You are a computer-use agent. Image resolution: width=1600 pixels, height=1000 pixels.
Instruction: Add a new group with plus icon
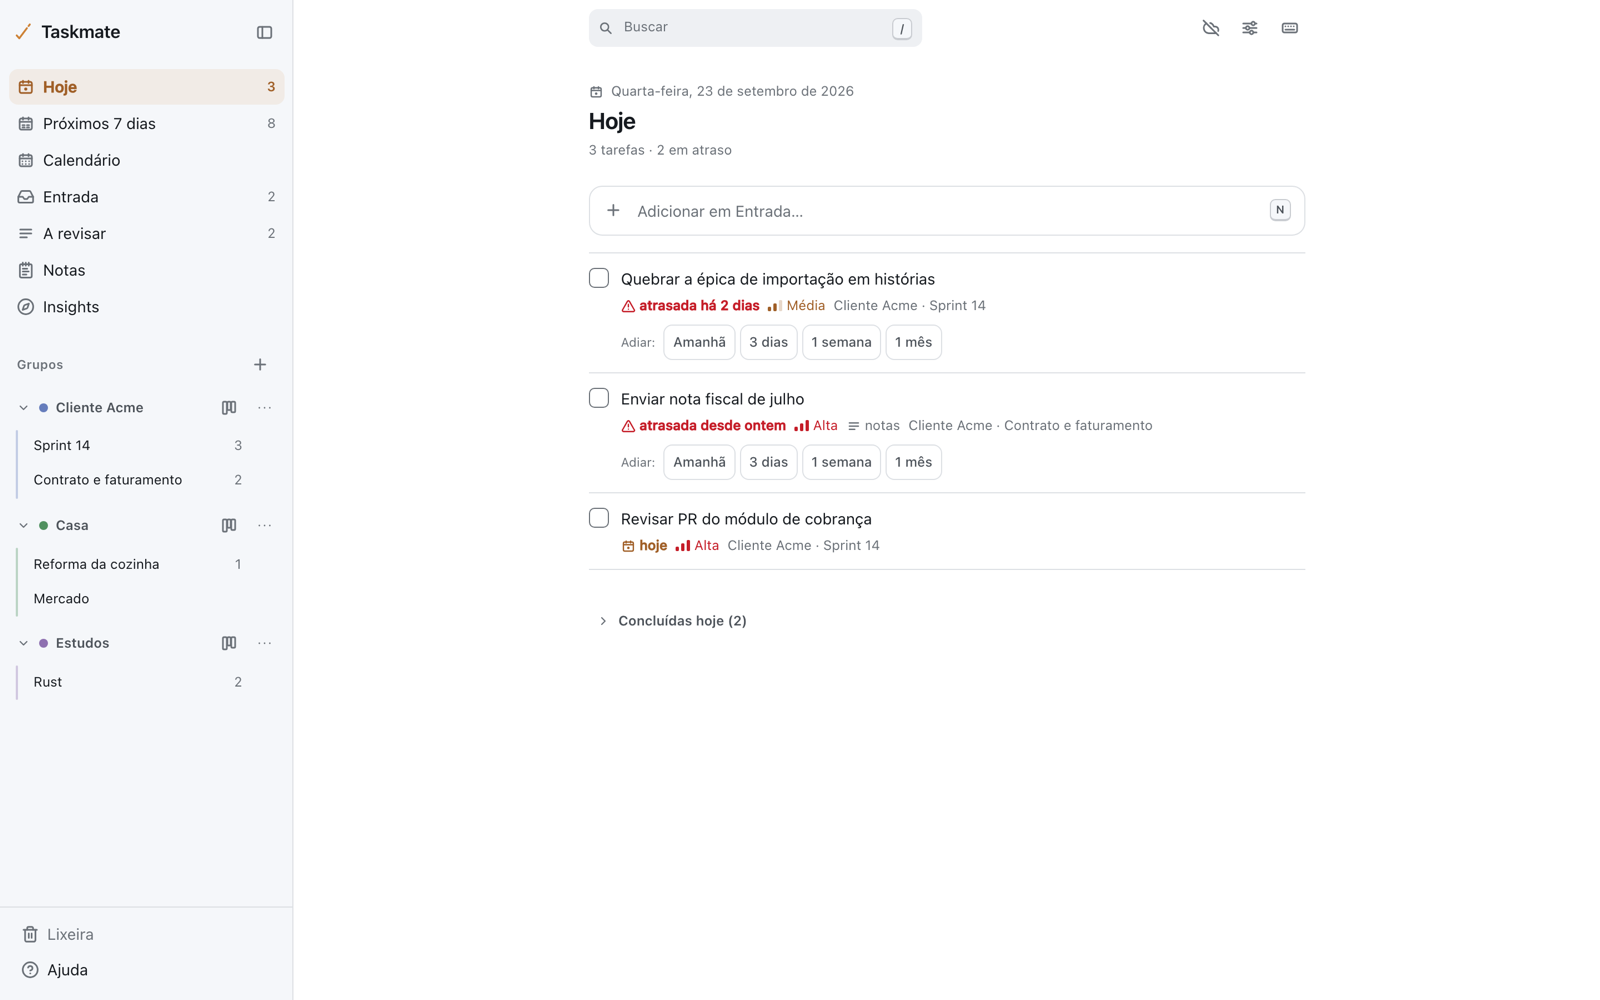[x=260, y=365]
